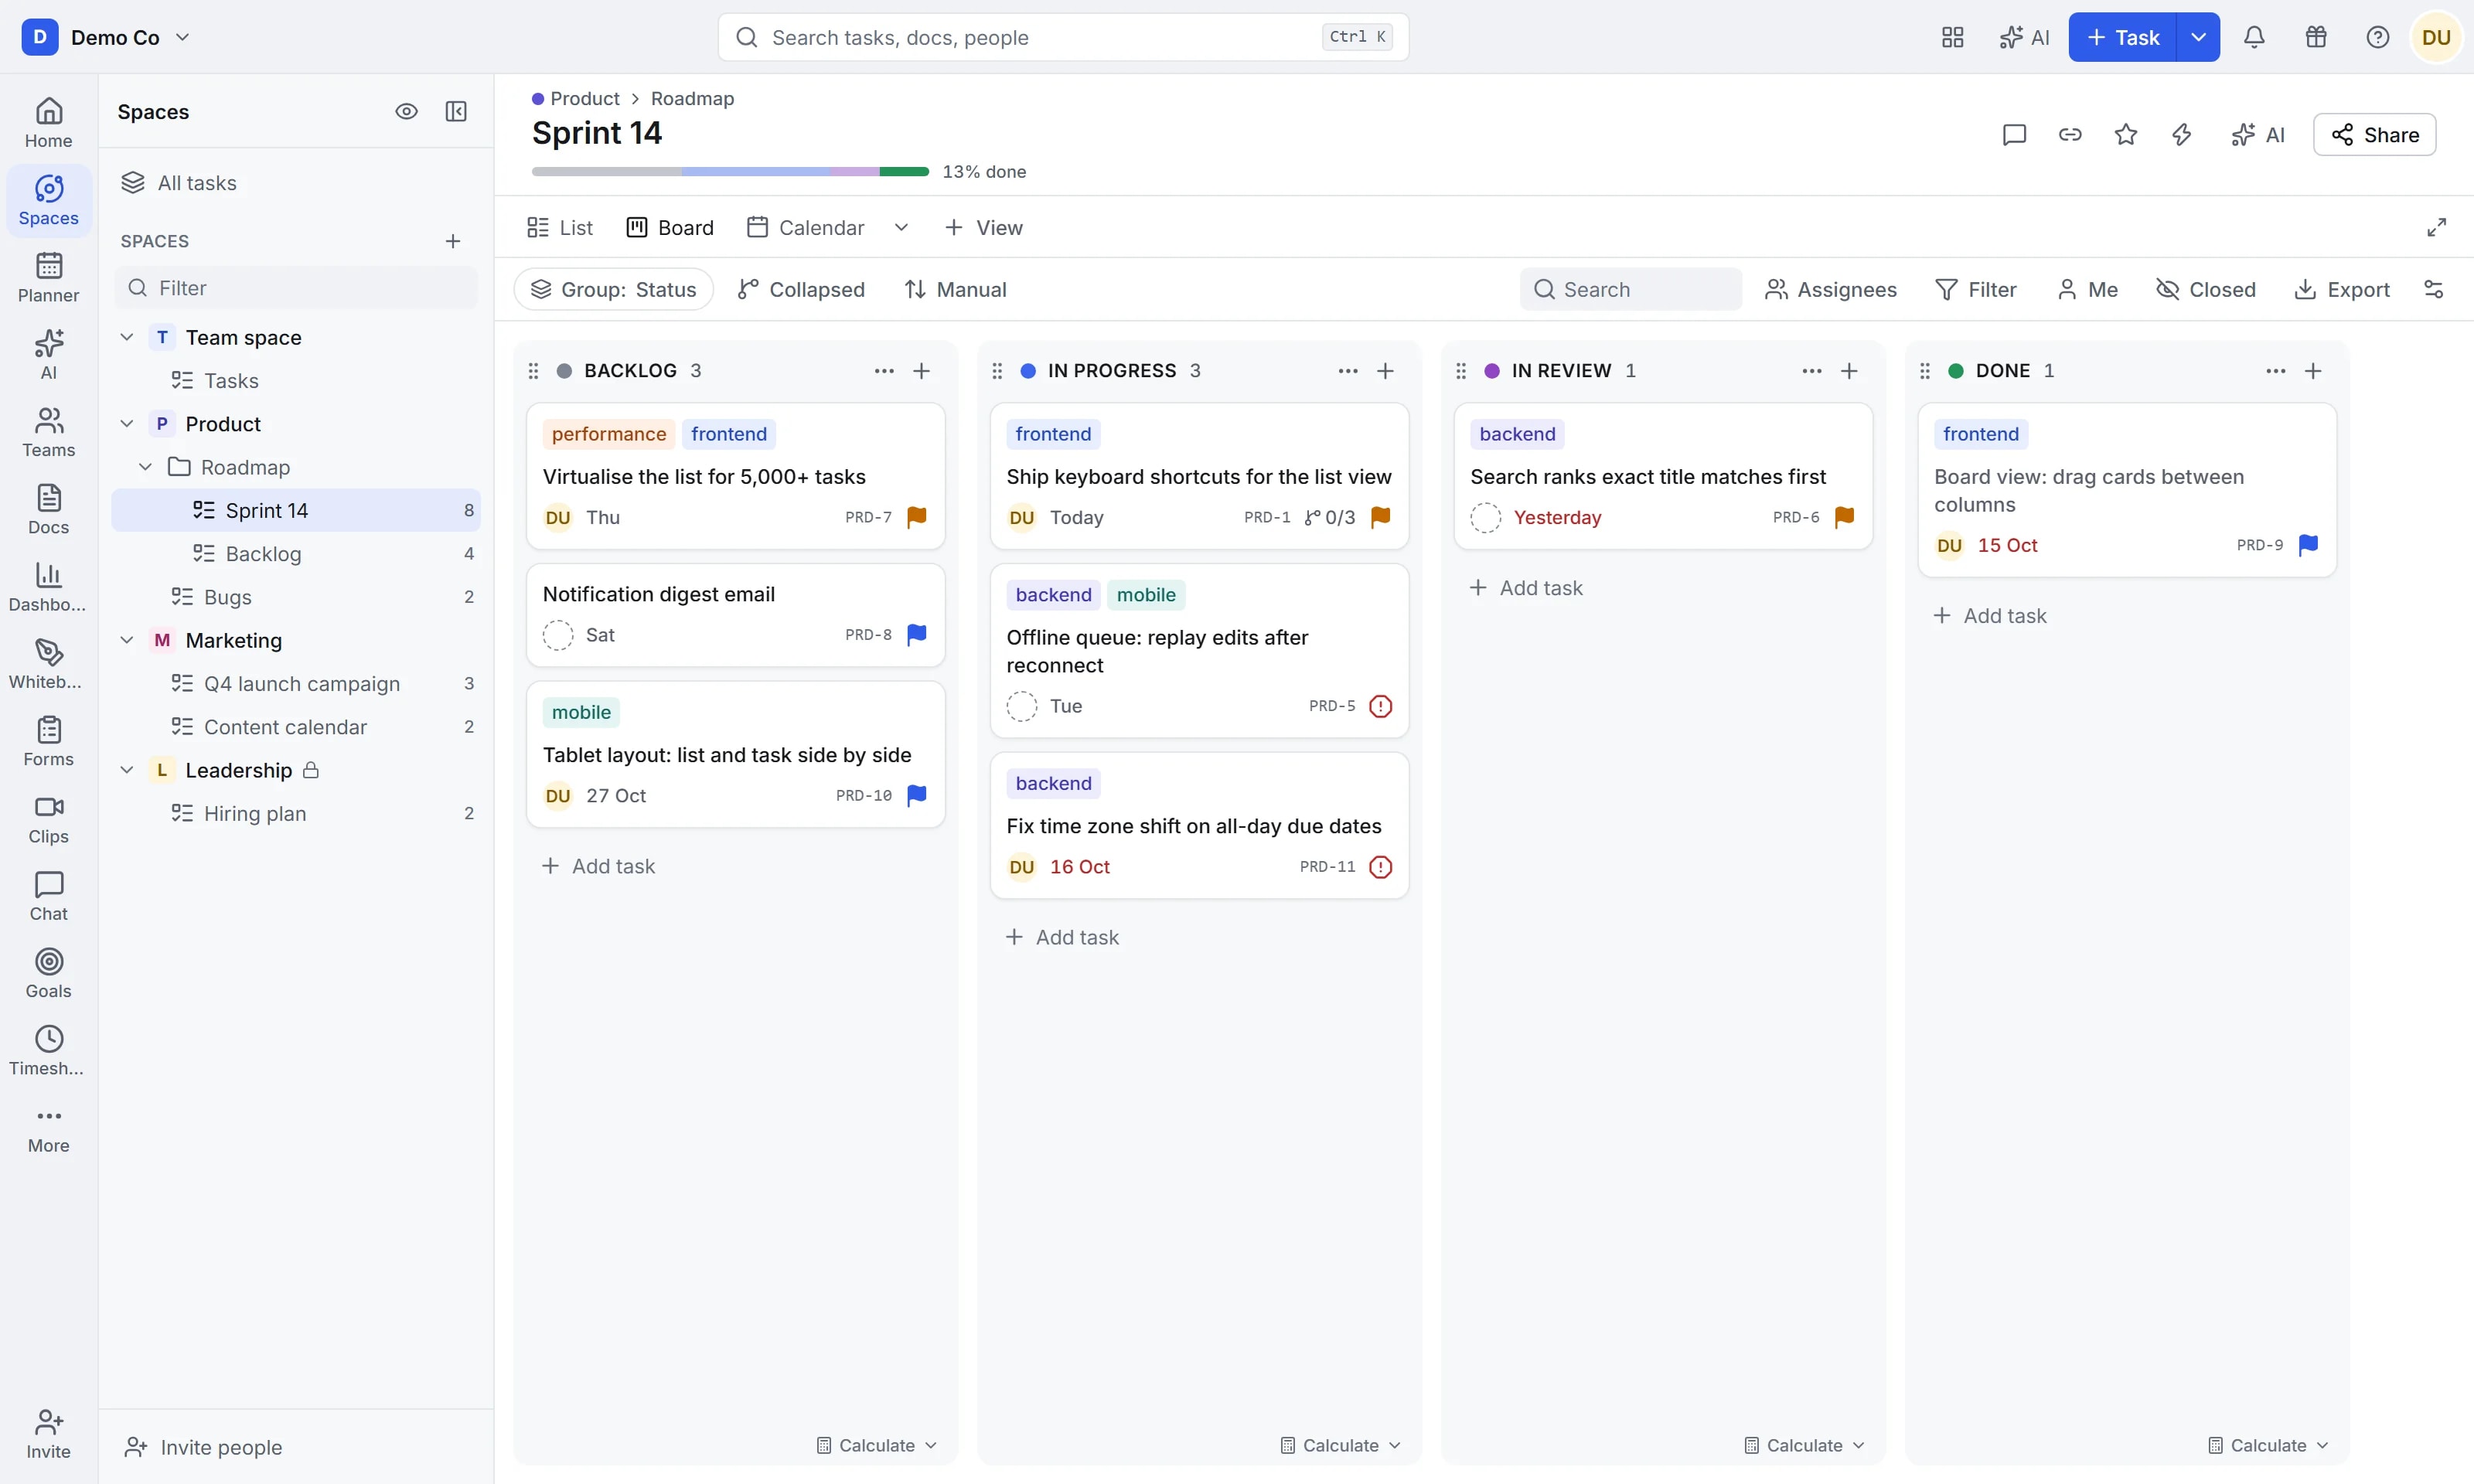This screenshot has width=2474, height=1484.
Task: Open more views chevron after Calendar
Action: pos(901,227)
